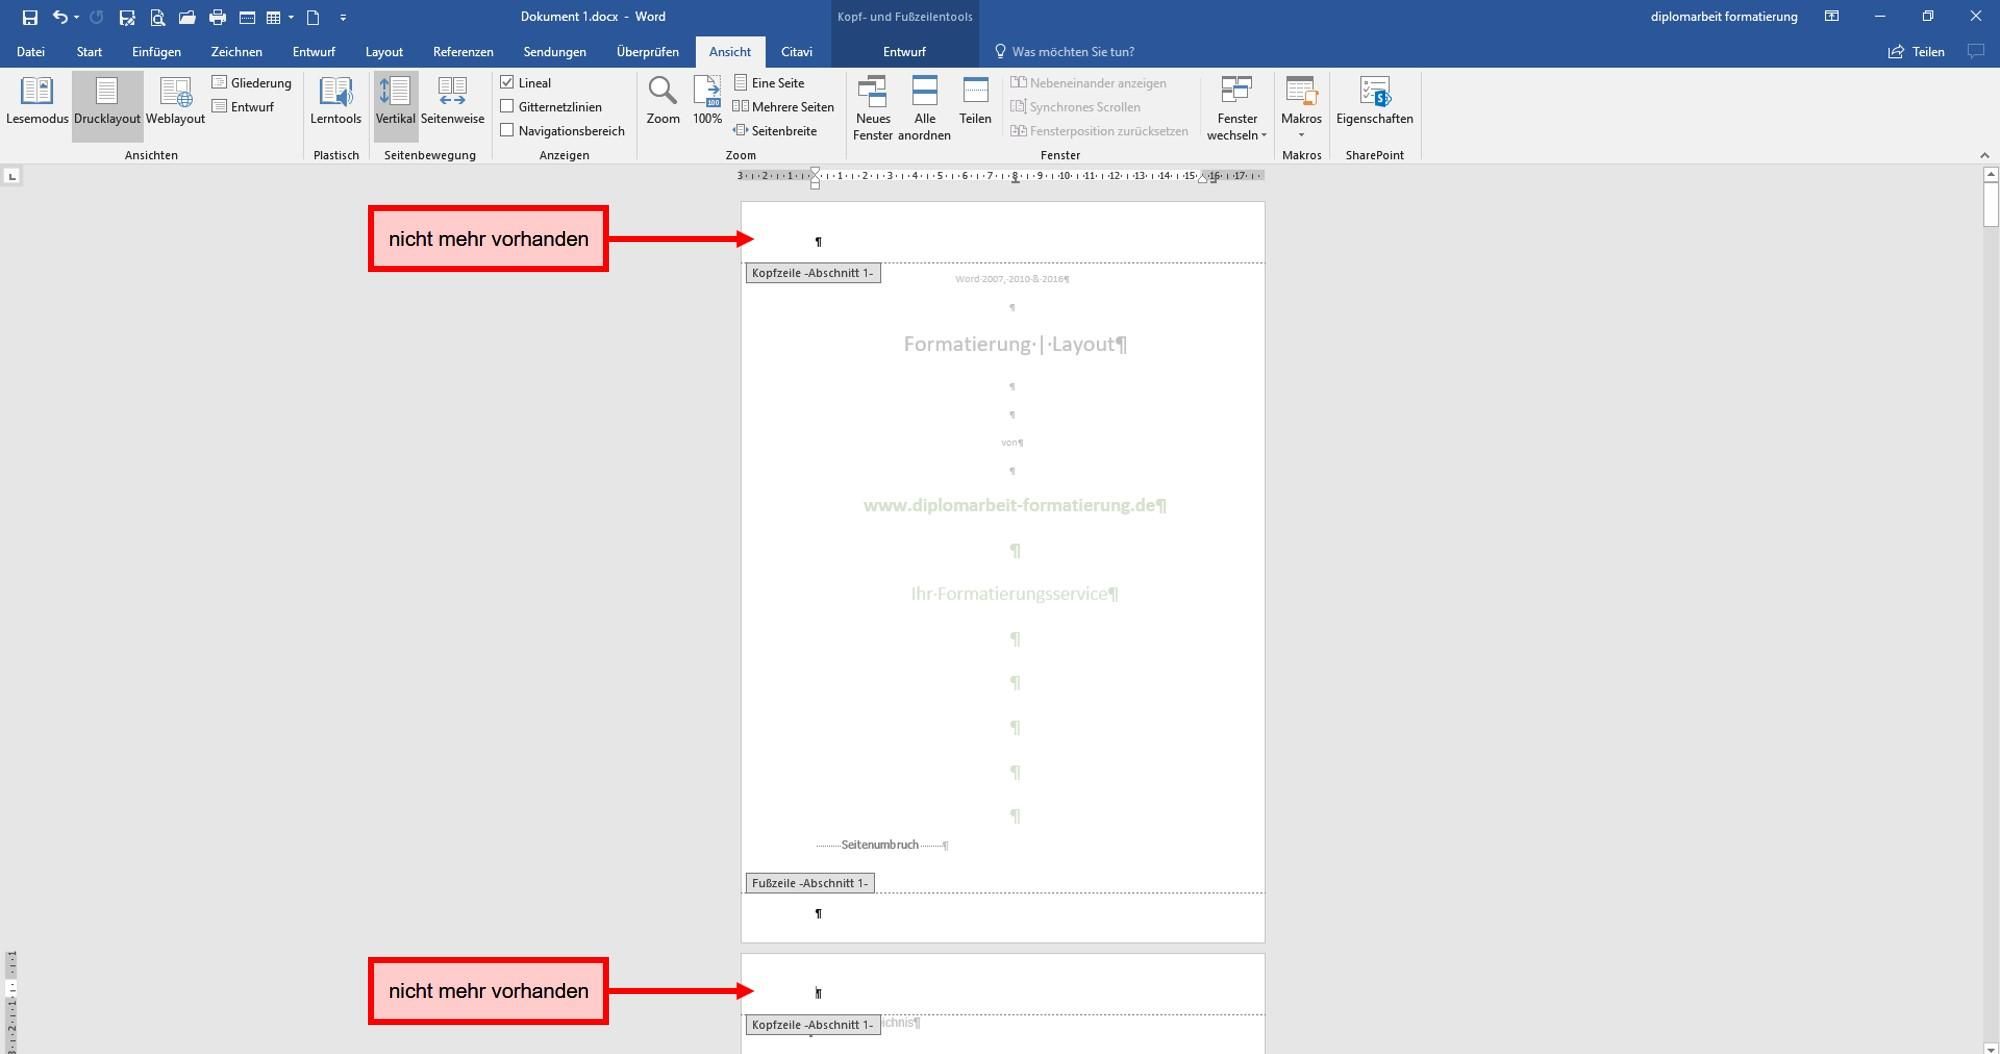Click the www.diplomarbeit-formatierung.de text
This screenshot has height=1054, width=2000.
(1015, 506)
